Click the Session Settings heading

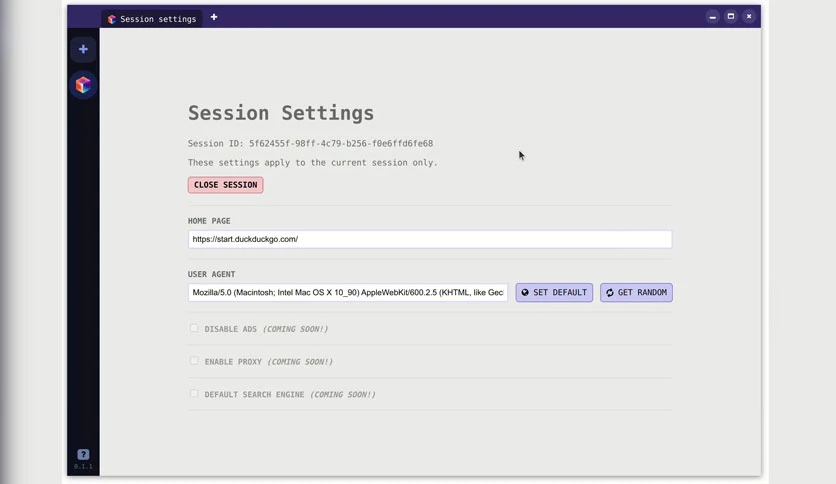tap(281, 113)
